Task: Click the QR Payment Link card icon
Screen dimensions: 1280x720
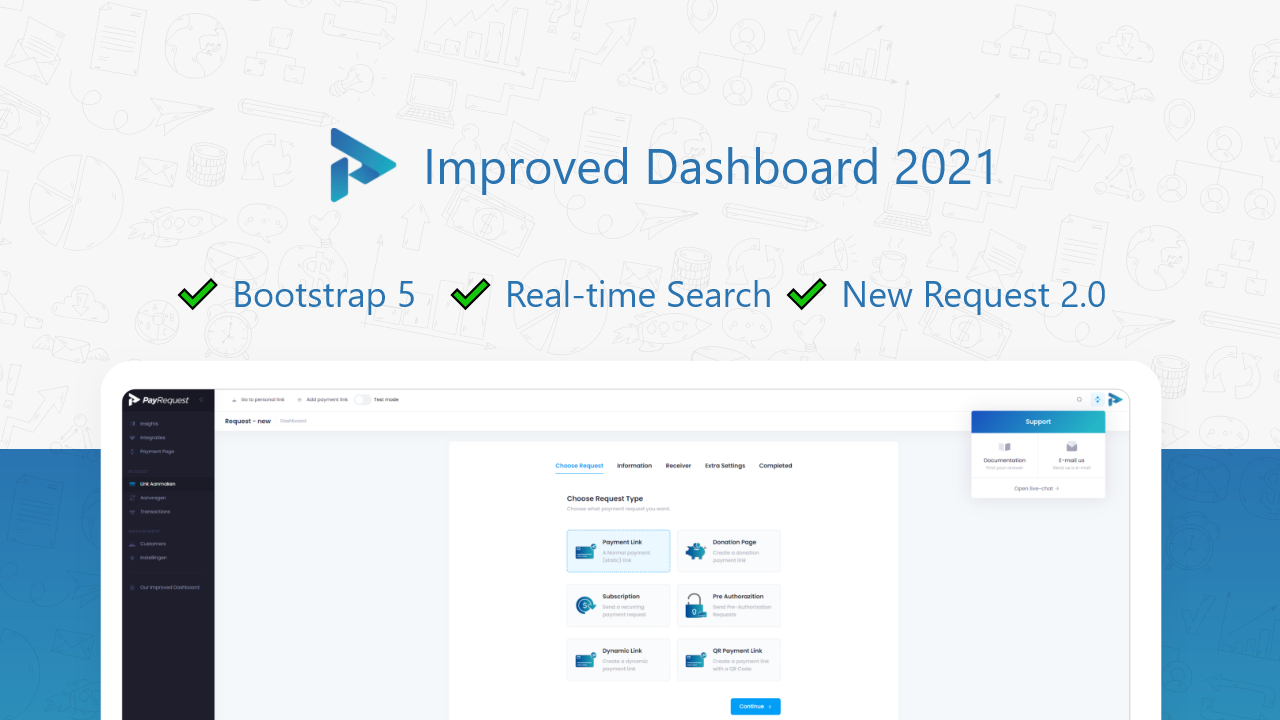Action: (696, 660)
